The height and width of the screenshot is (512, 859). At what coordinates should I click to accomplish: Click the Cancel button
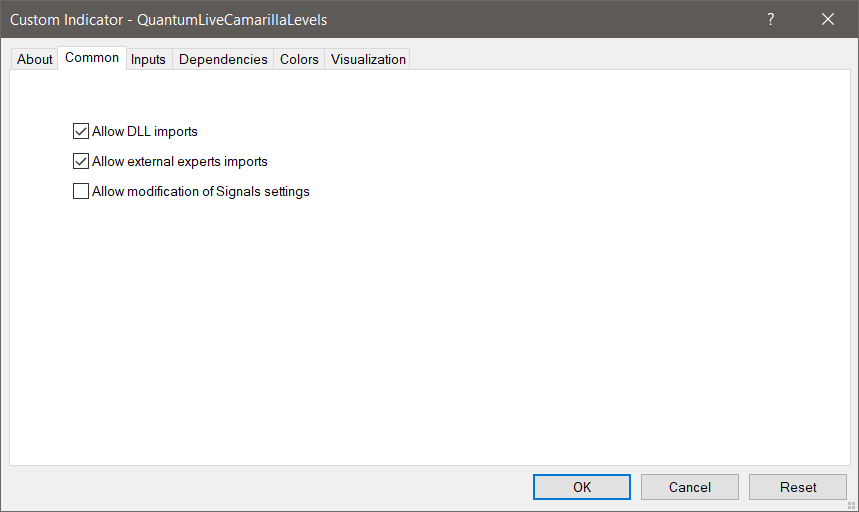(x=690, y=487)
